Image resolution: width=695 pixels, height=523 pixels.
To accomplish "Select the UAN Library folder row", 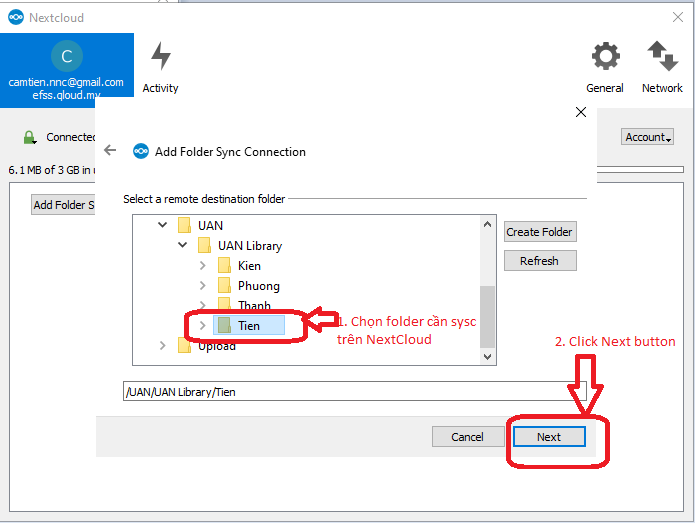I will (240, 245).
